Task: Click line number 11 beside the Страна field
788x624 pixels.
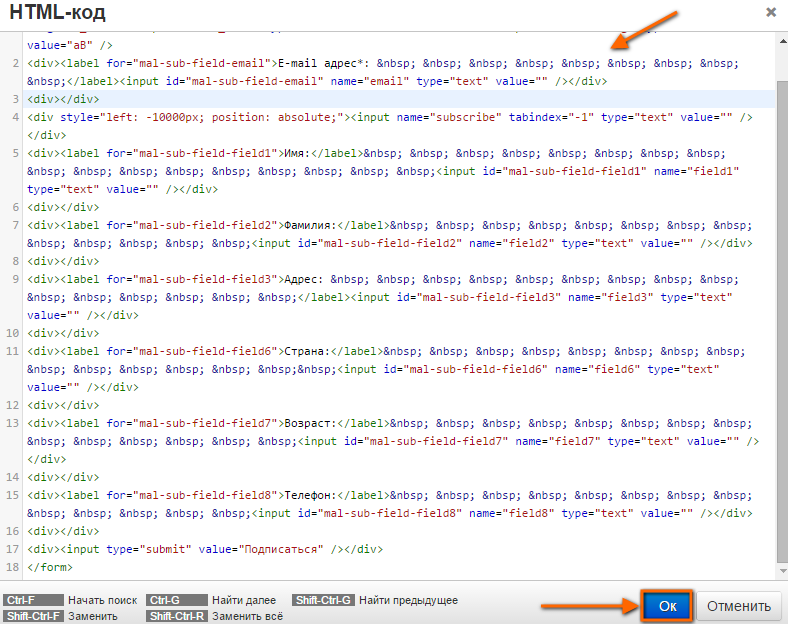Action: click(12, 352)
